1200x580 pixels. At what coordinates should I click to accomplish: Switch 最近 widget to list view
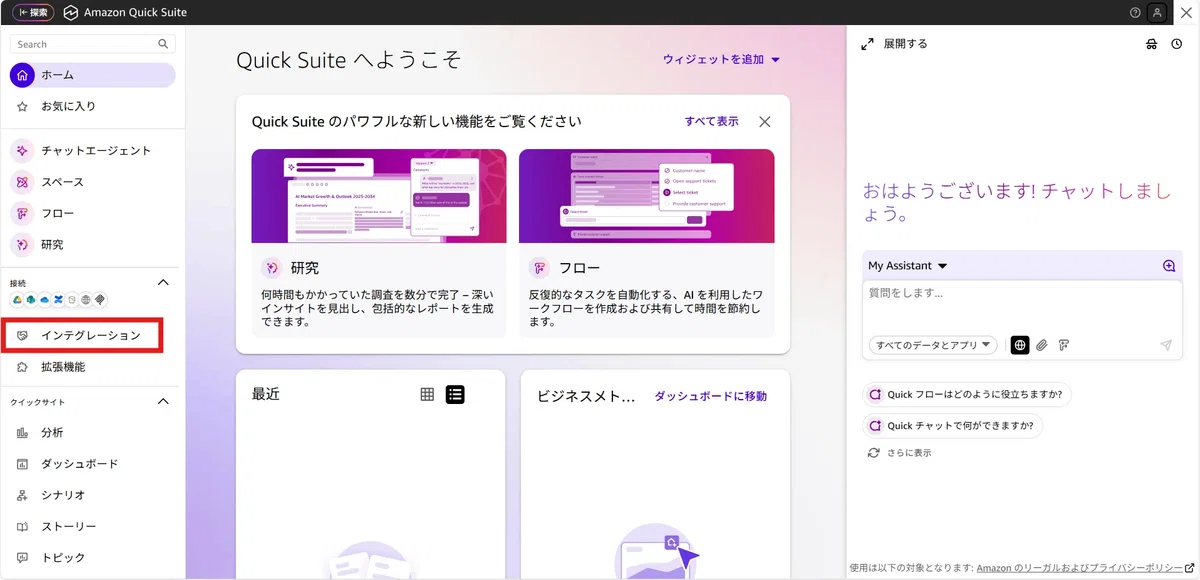click(455, 394)
